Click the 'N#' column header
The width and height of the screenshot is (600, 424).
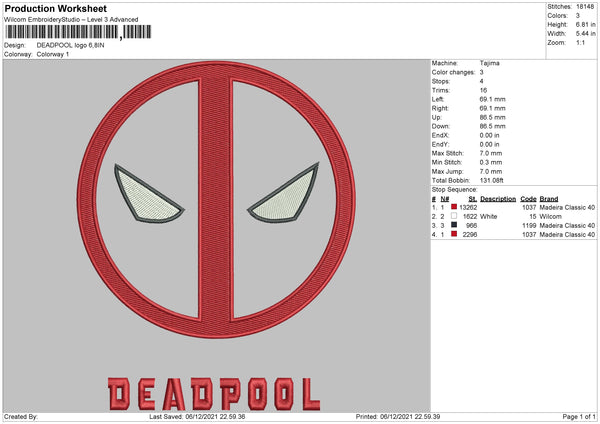pos(445,199)
